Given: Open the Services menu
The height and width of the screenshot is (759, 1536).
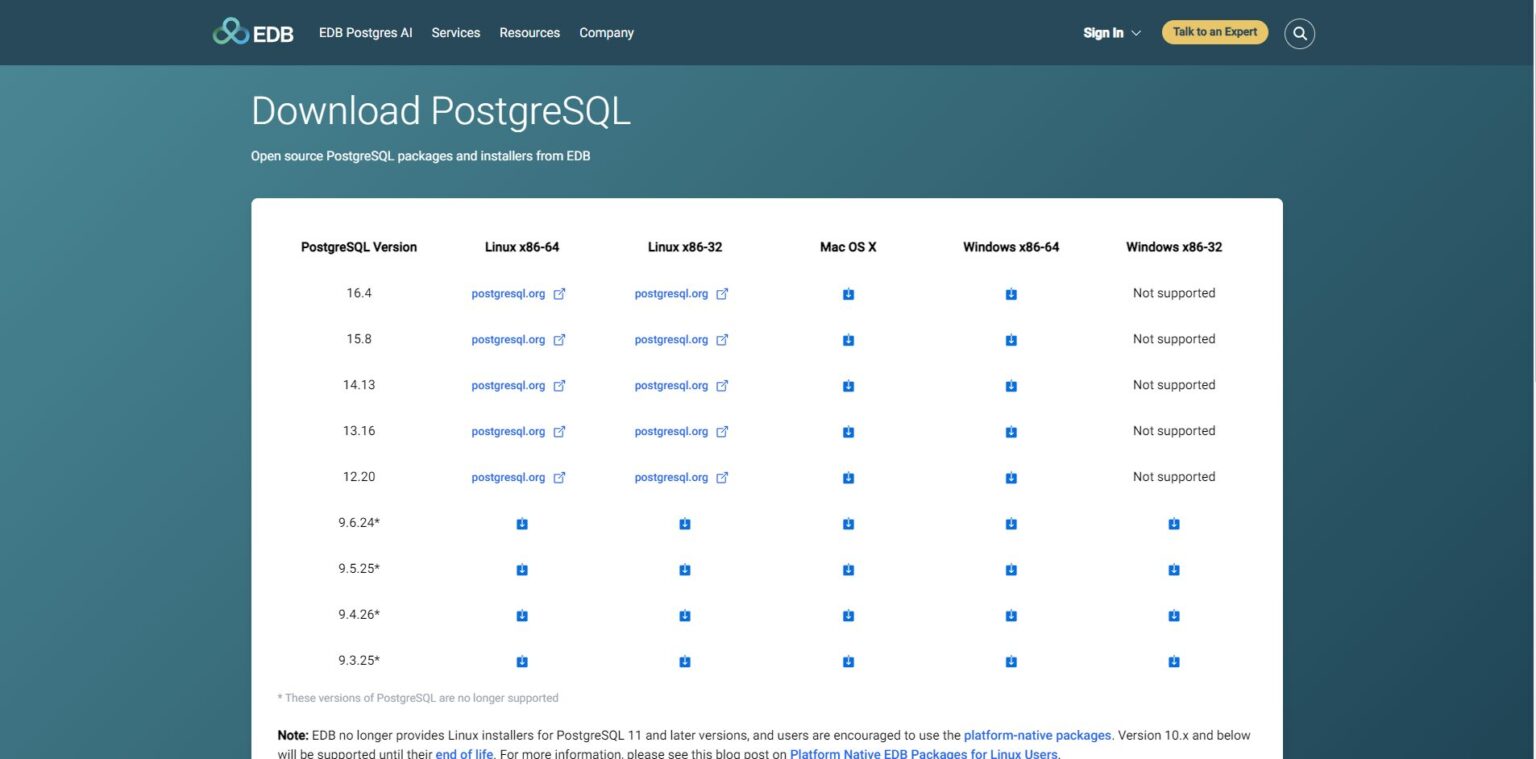Looking at the screenshot, I should 456,33.
